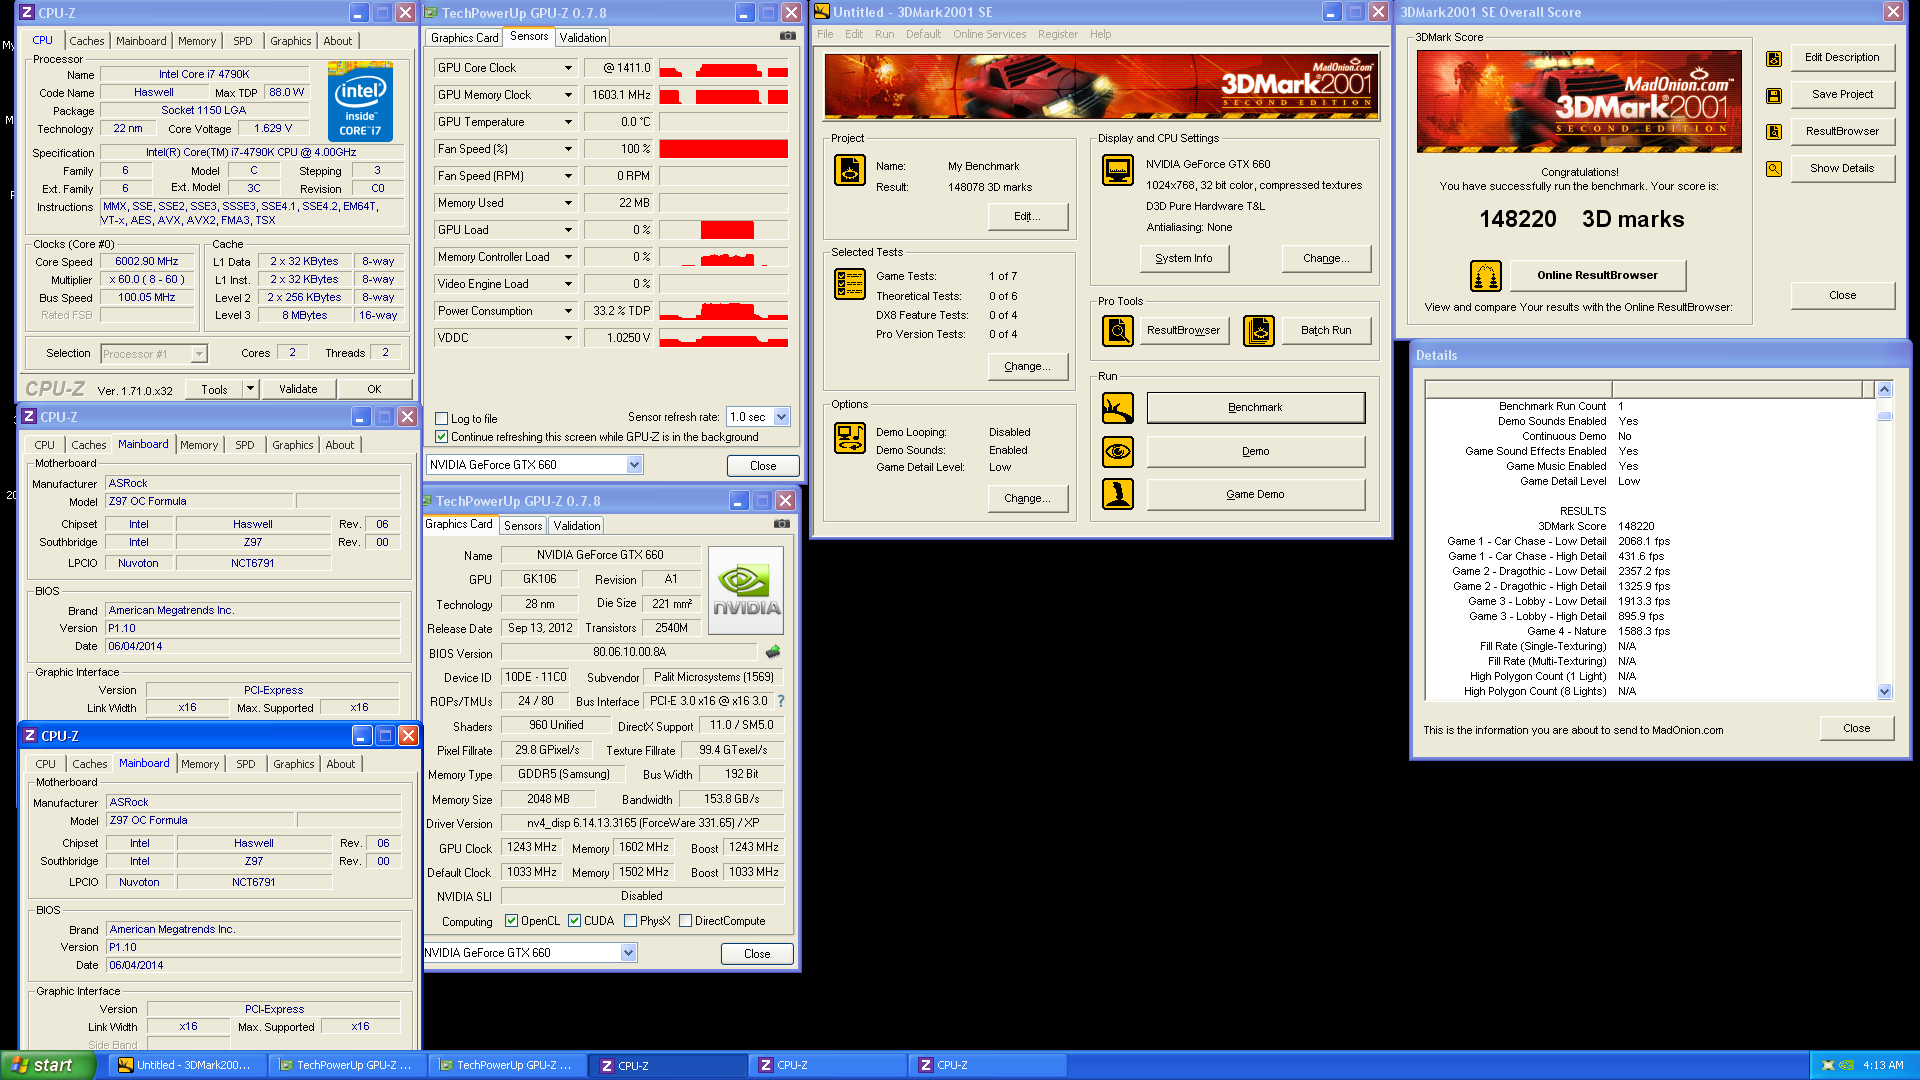
Task: Open the Power Consumption sensor dropdown
Action: (568, 311)
